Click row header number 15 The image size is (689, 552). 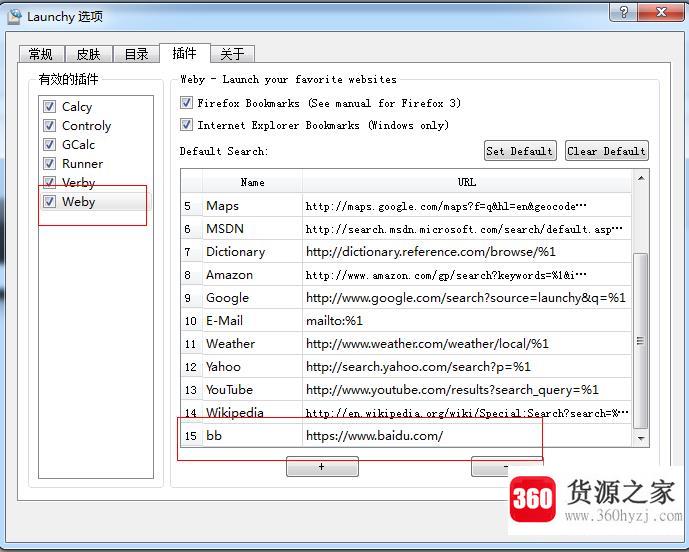191,436
